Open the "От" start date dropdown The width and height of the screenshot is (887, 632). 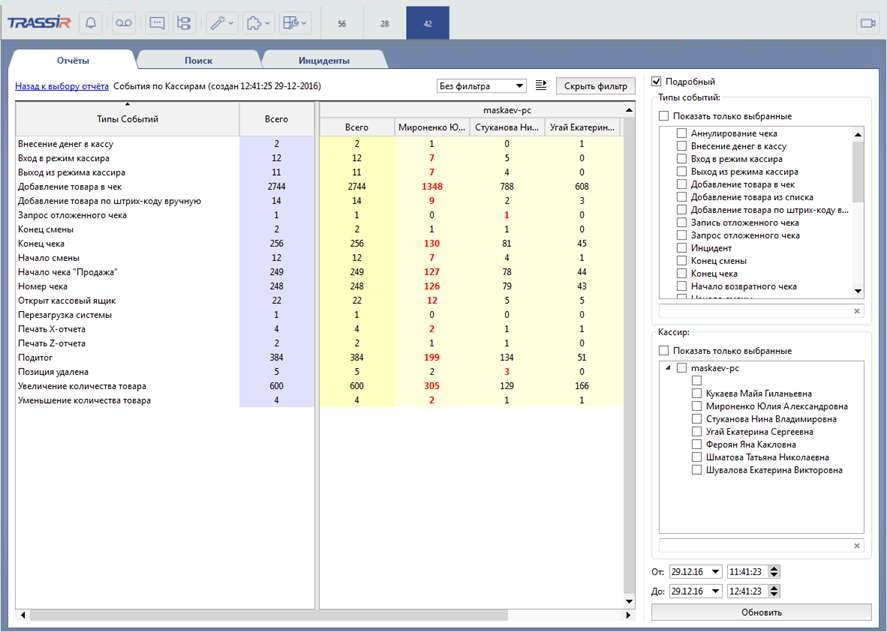tap(715, 572)
